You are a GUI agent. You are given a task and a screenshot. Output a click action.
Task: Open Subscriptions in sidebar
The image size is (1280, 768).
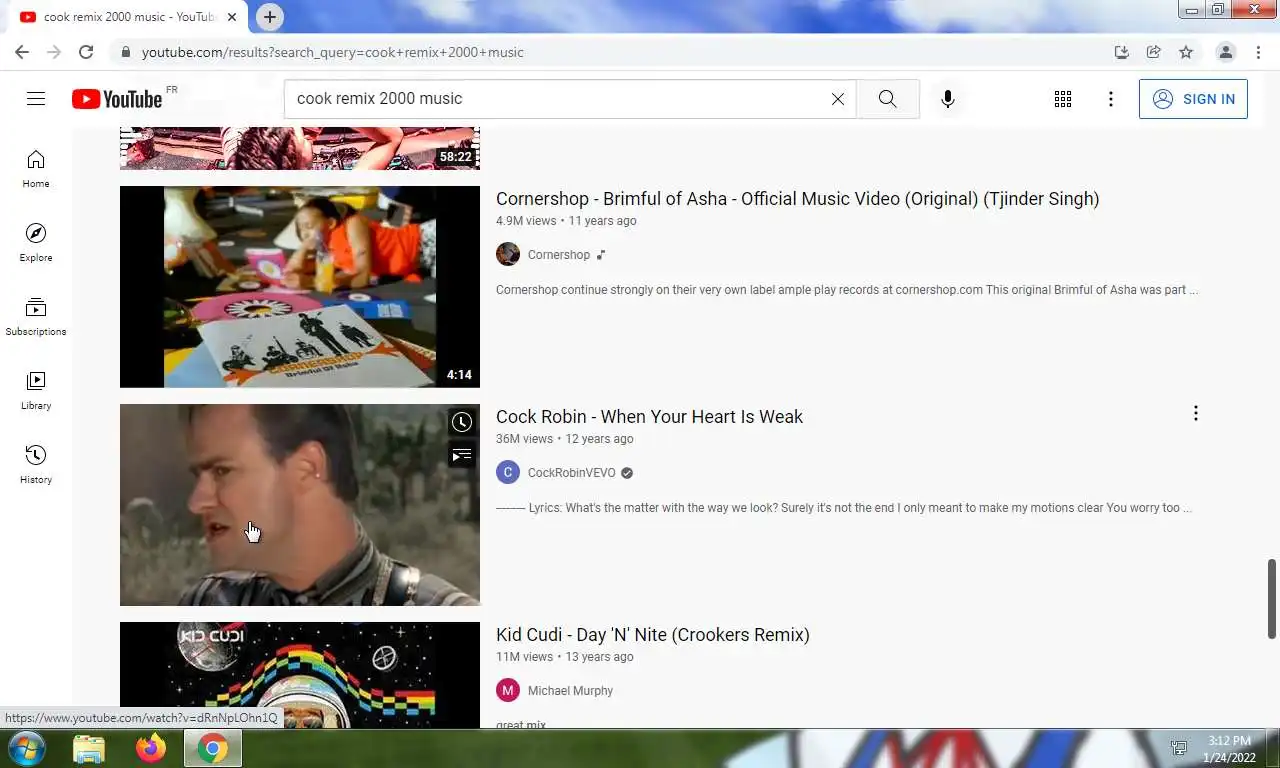[36, 317]
